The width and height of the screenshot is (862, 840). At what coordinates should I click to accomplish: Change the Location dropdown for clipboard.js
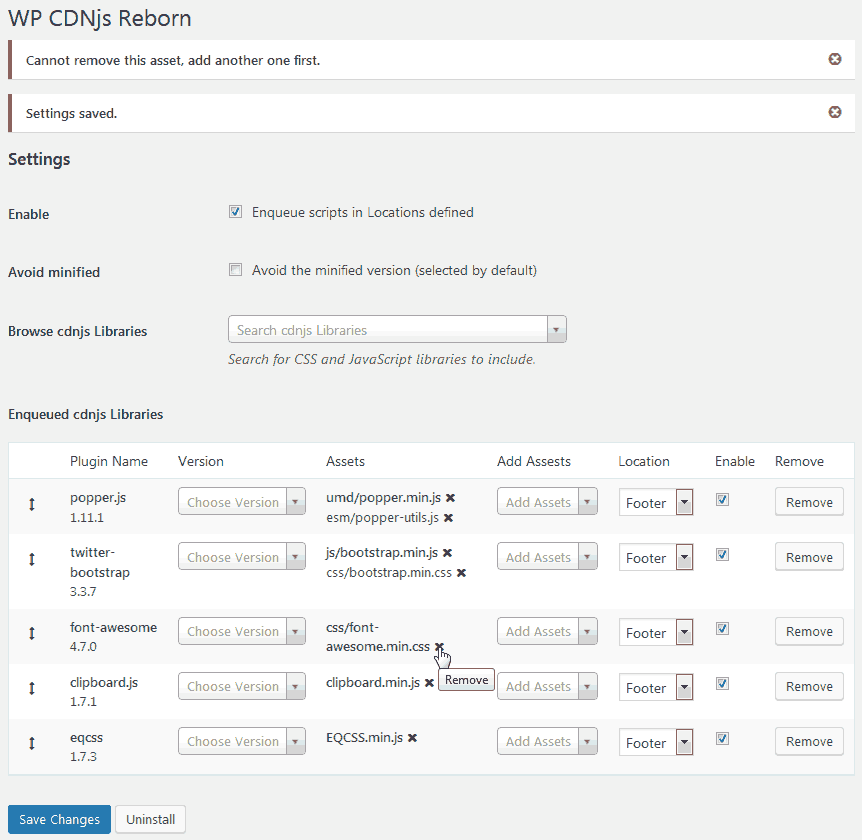(x=656, y=688)
